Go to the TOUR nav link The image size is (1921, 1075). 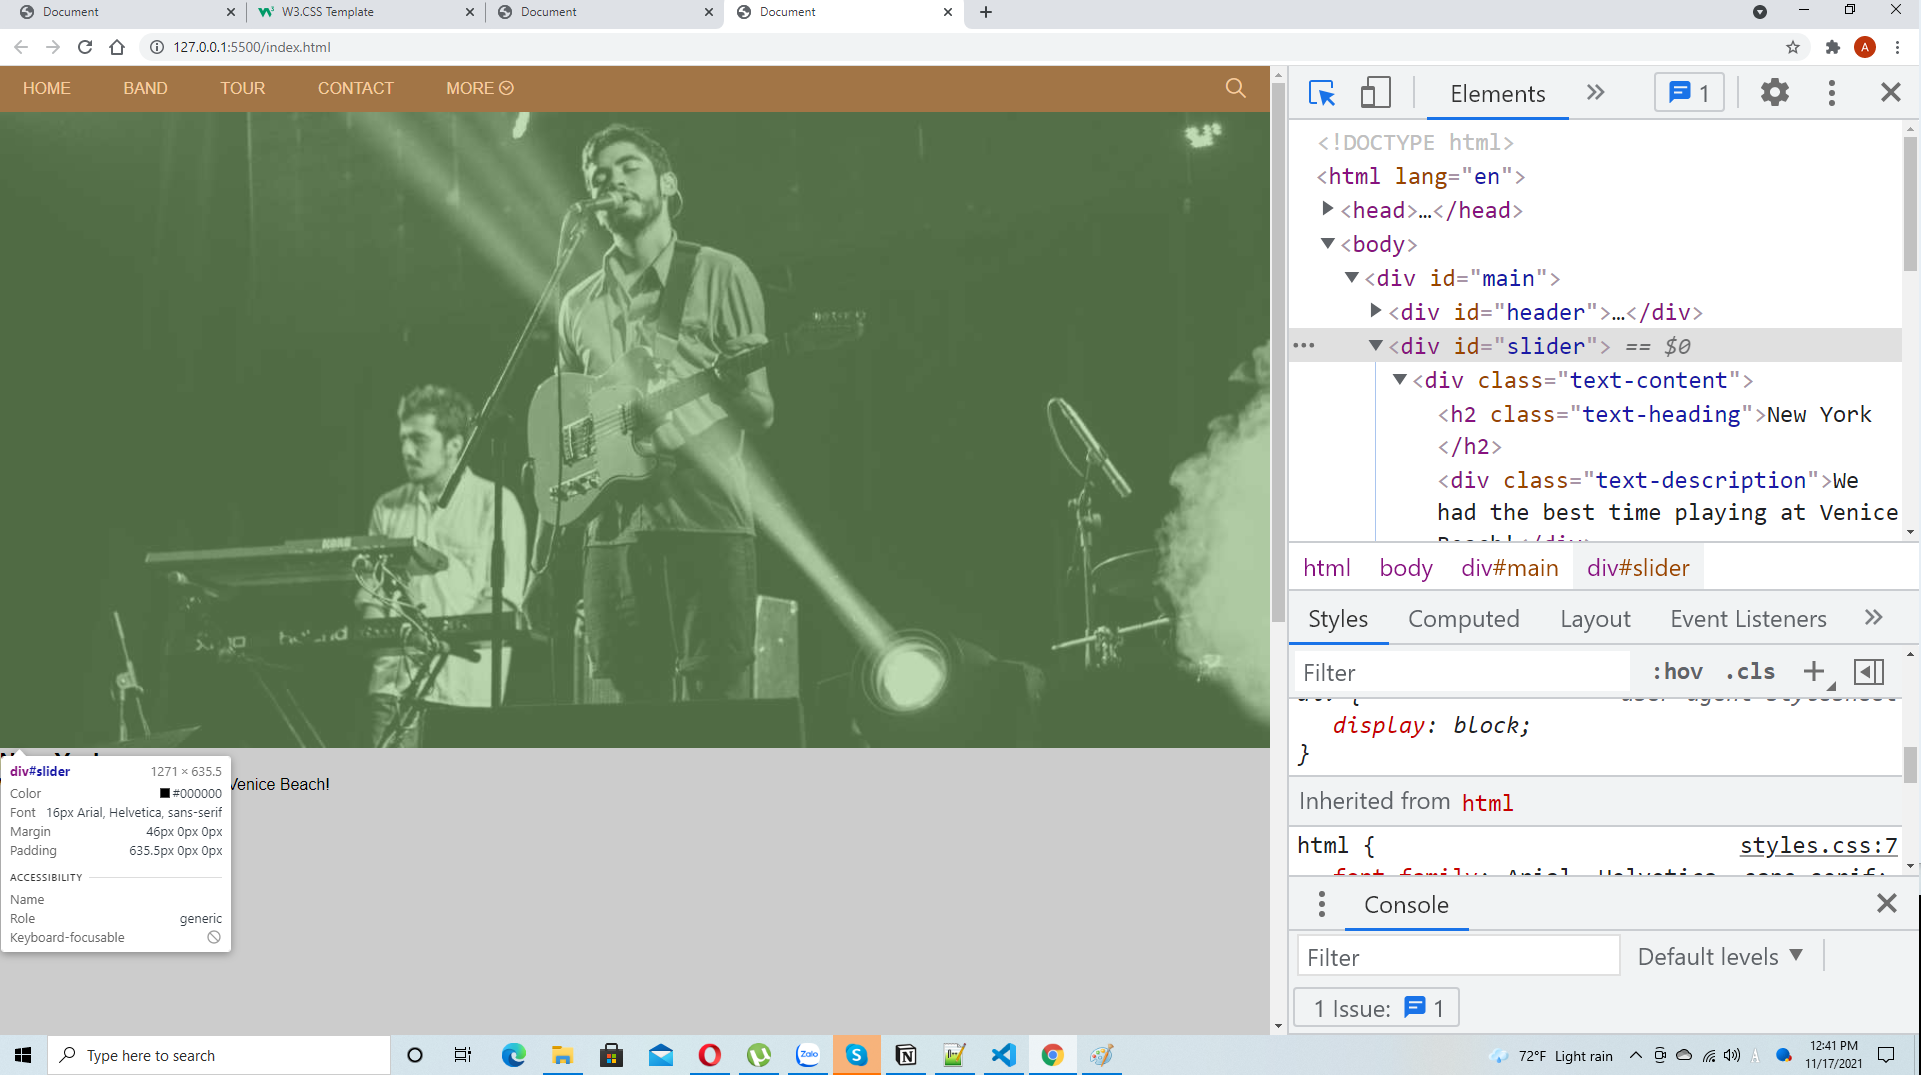[x=242, y=88]
